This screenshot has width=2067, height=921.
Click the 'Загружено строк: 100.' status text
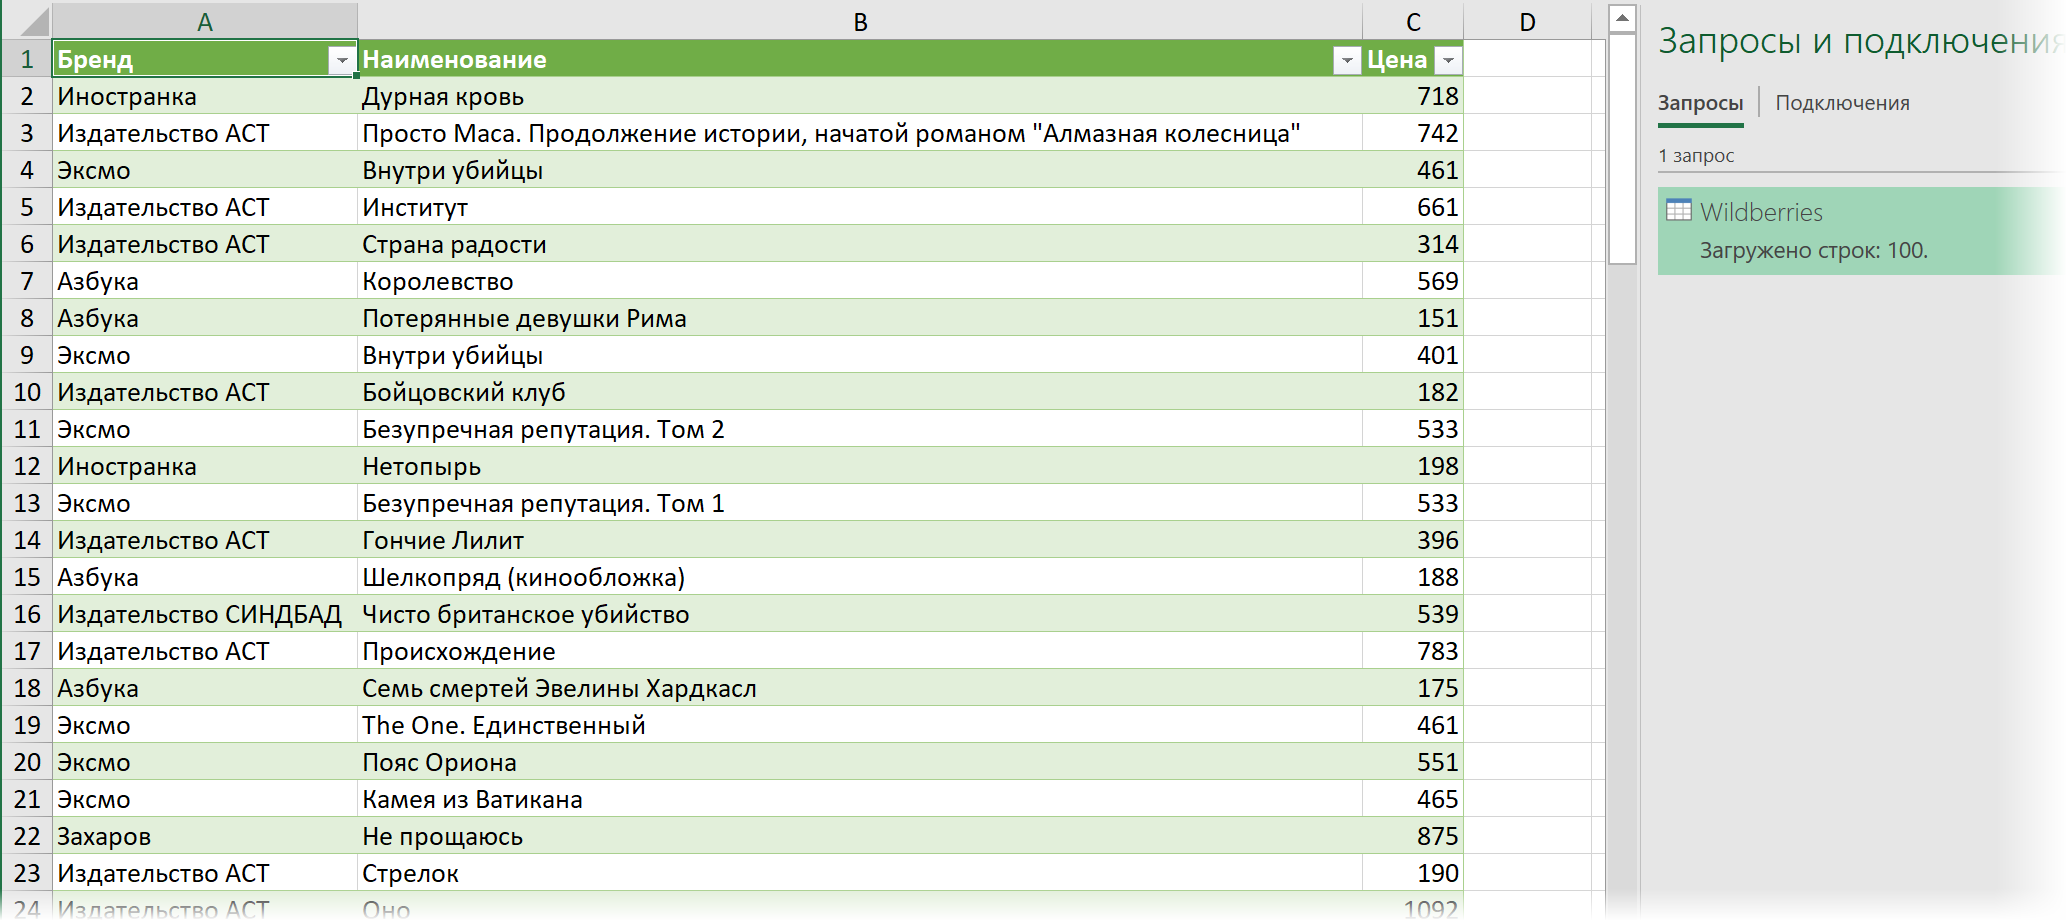[x=1813, y=250]
